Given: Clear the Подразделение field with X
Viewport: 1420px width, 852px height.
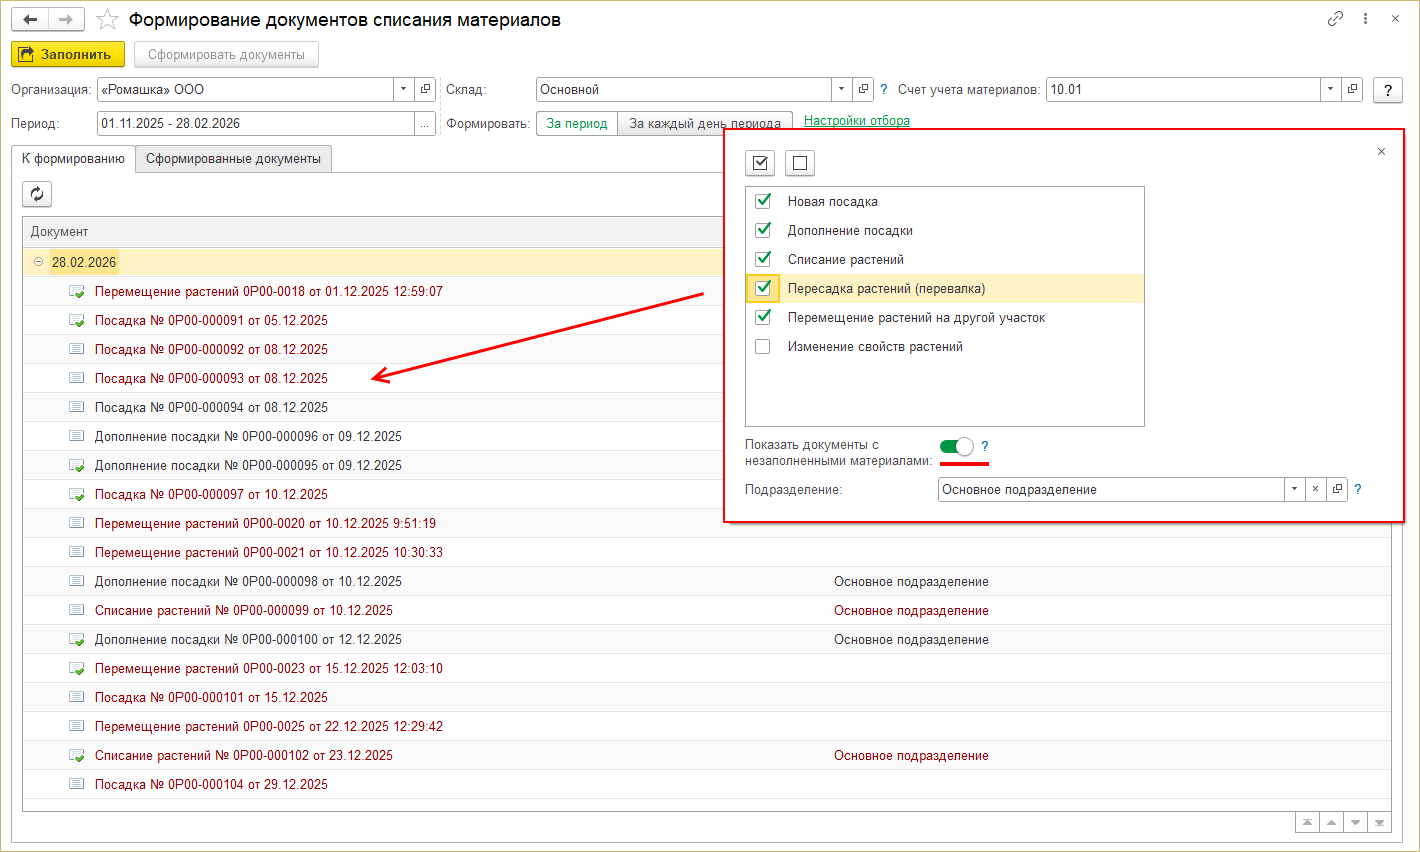Looking at the screenshot, I should click(1315, 489).
